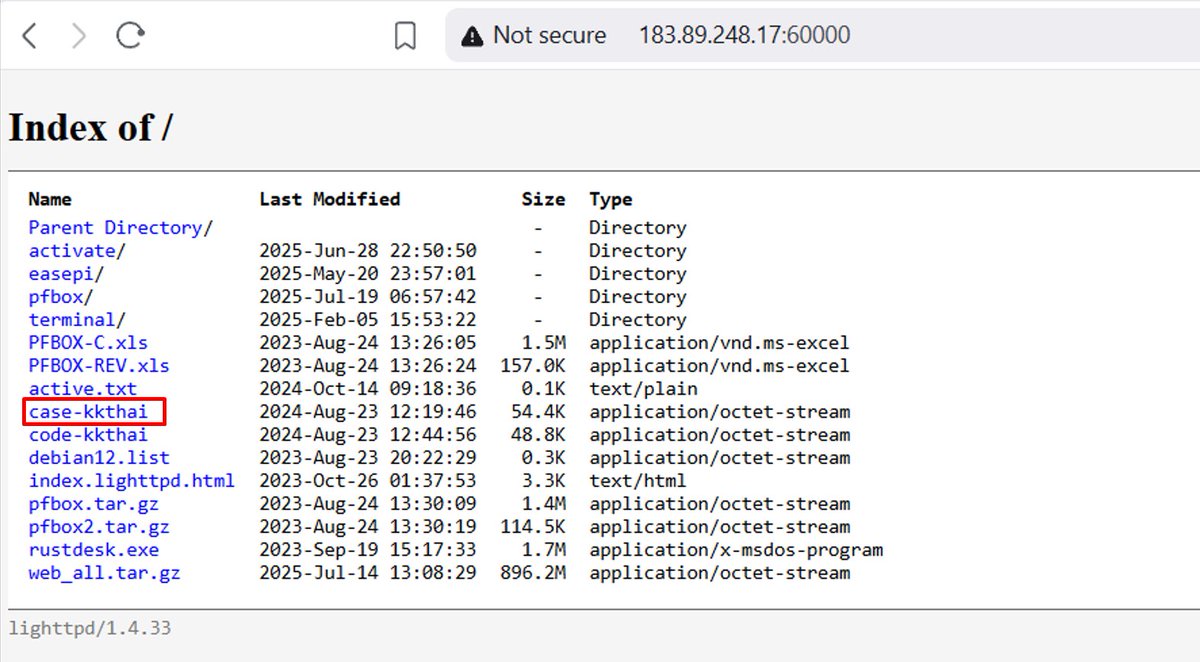Click the Not secure warning indicator
The width and height of the screenshot is (1200, 662).
pyautogui.click(x=533, y=35)
